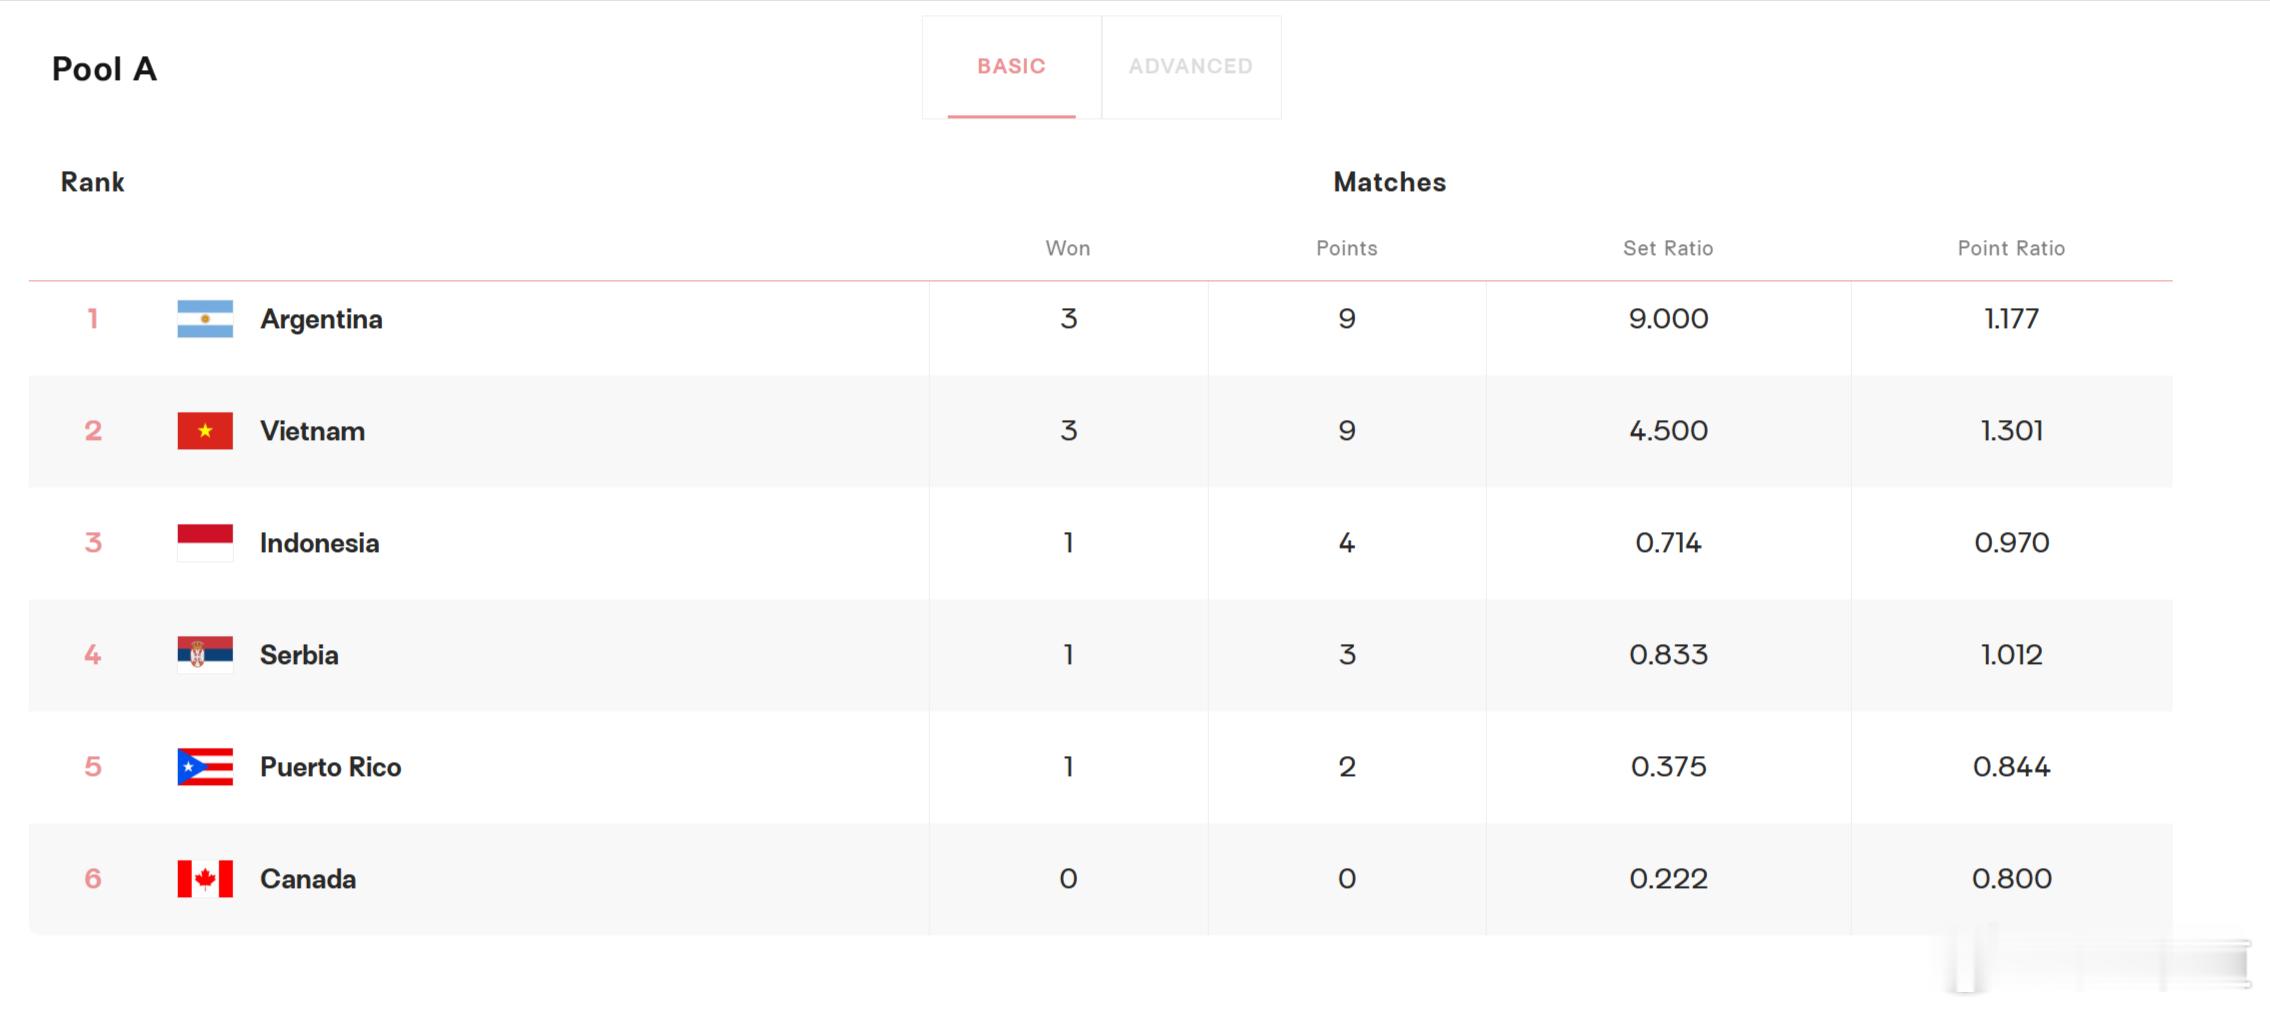Click the Point Ratio column header
The height and width of the screenshot is (1016, 2270).
pos(2011,248)
